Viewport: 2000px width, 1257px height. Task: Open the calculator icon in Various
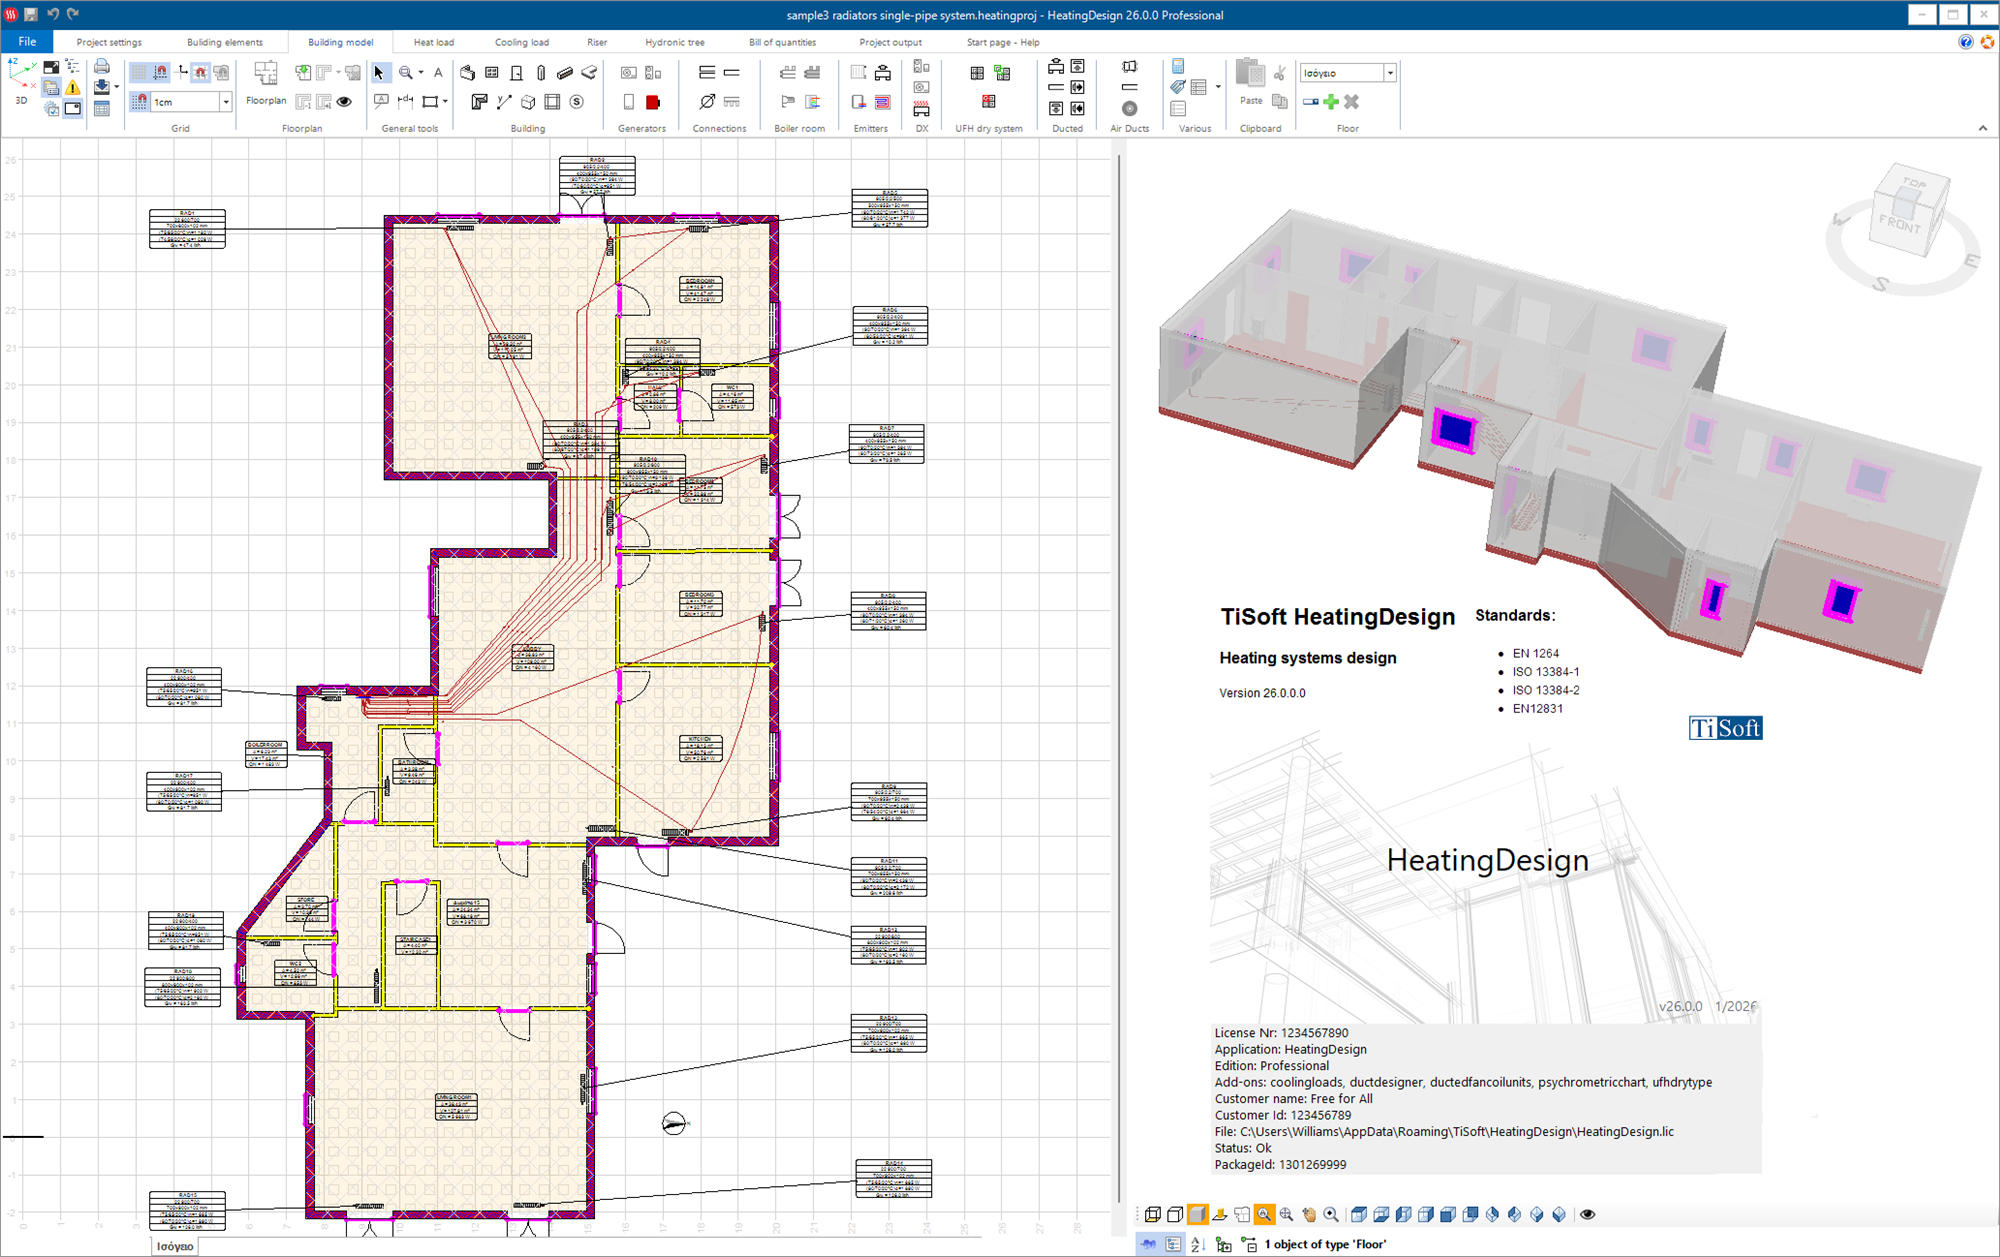[1178, 66]
